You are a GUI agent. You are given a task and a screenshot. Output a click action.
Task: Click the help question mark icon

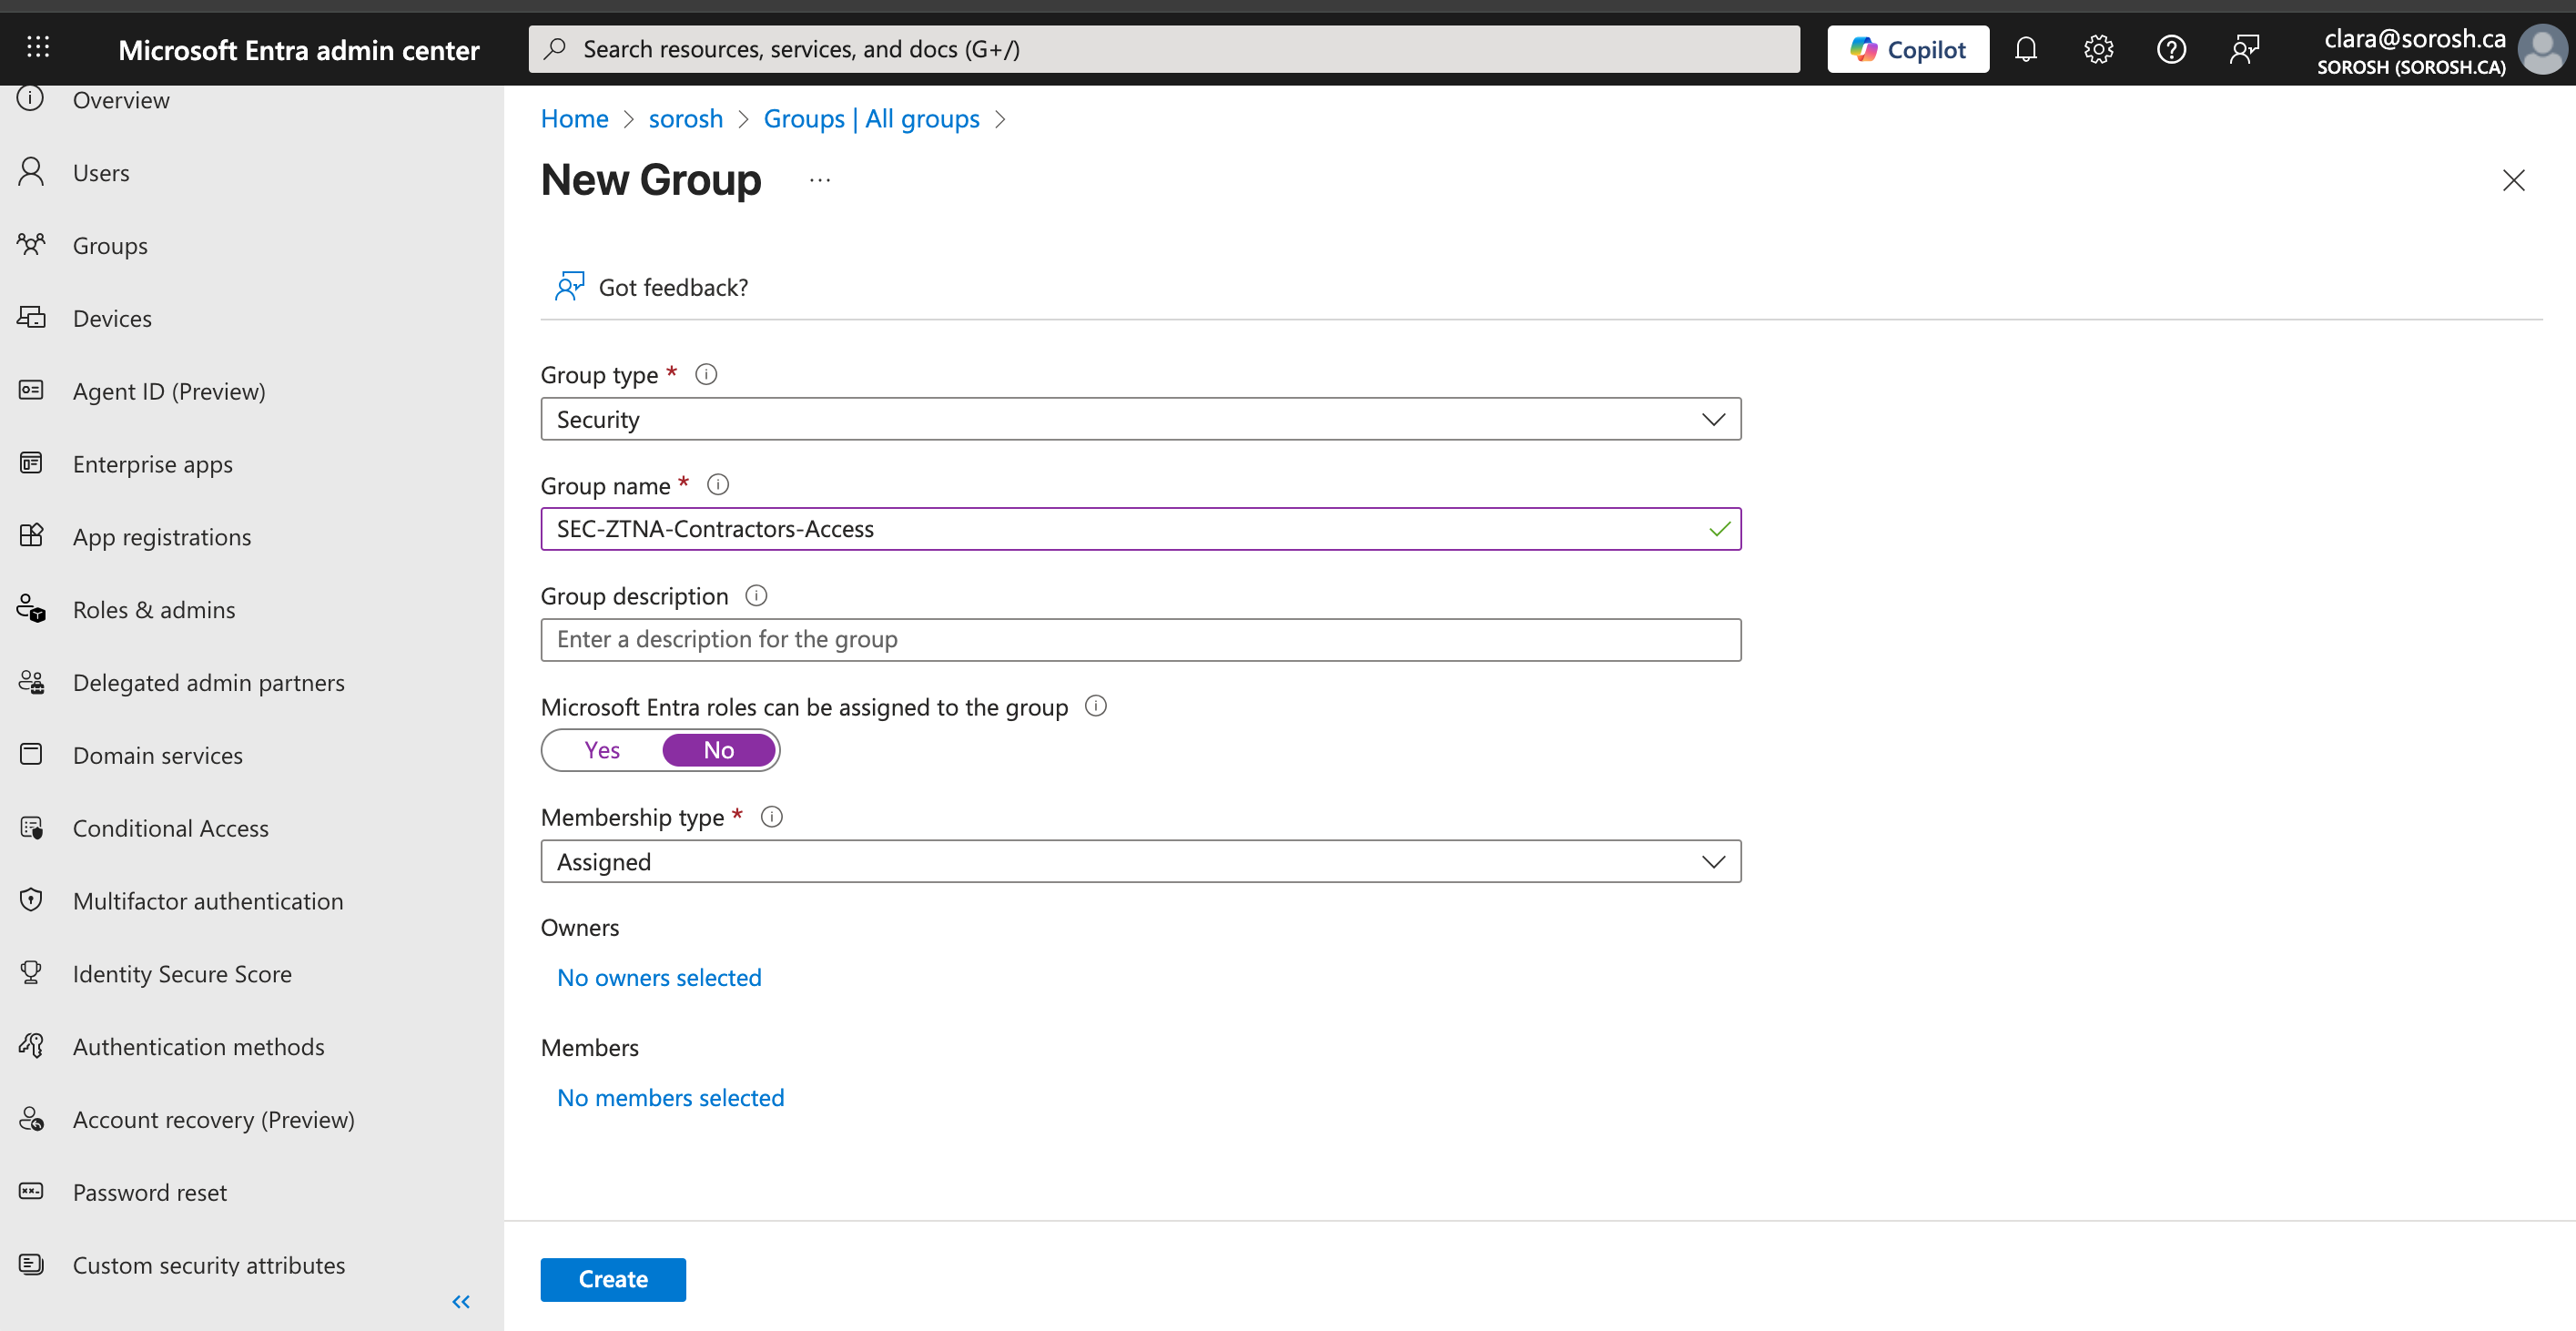pyautogui.click(x=2171, y=49)
